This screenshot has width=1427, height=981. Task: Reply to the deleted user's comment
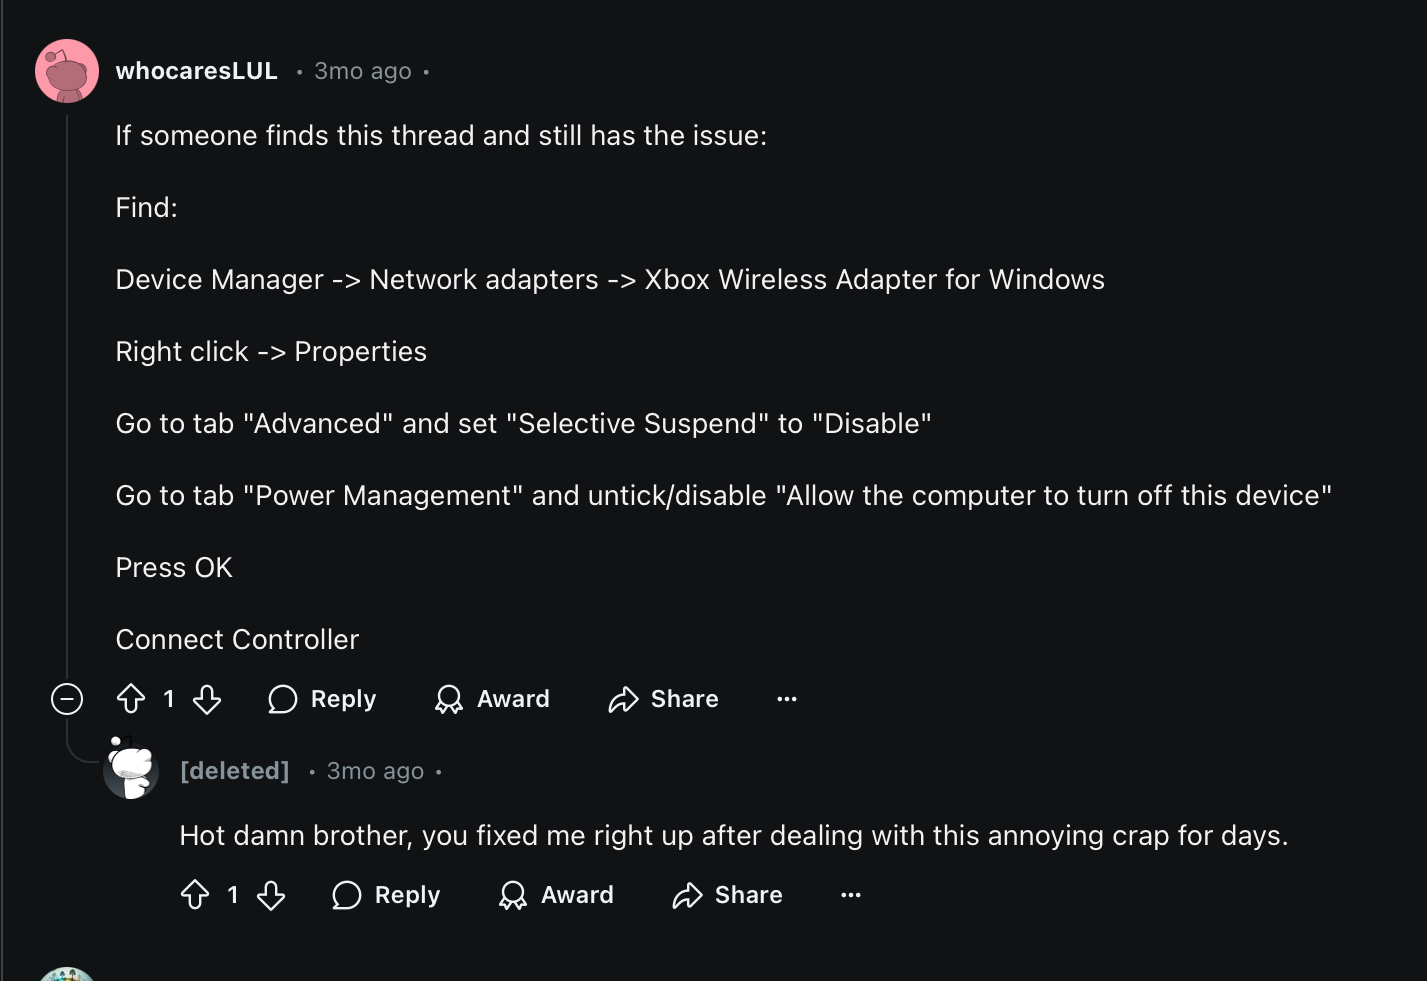387,895
